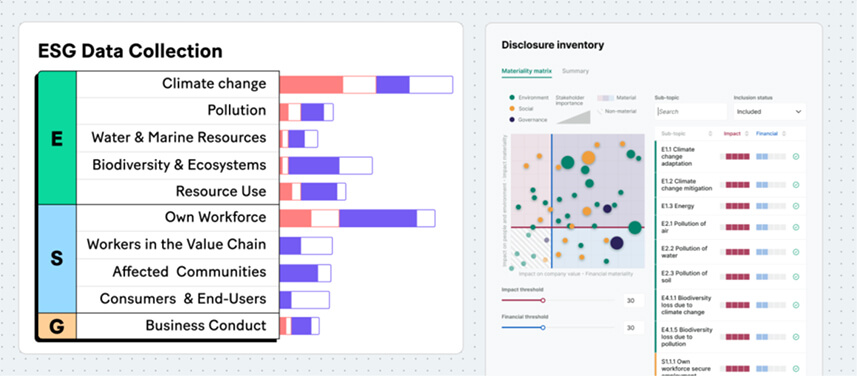Viewport: 857px width, 376px height.
Task: Toggle included checkmark for E1.1 Climate change adaptation
Action: tap(796, 156)
